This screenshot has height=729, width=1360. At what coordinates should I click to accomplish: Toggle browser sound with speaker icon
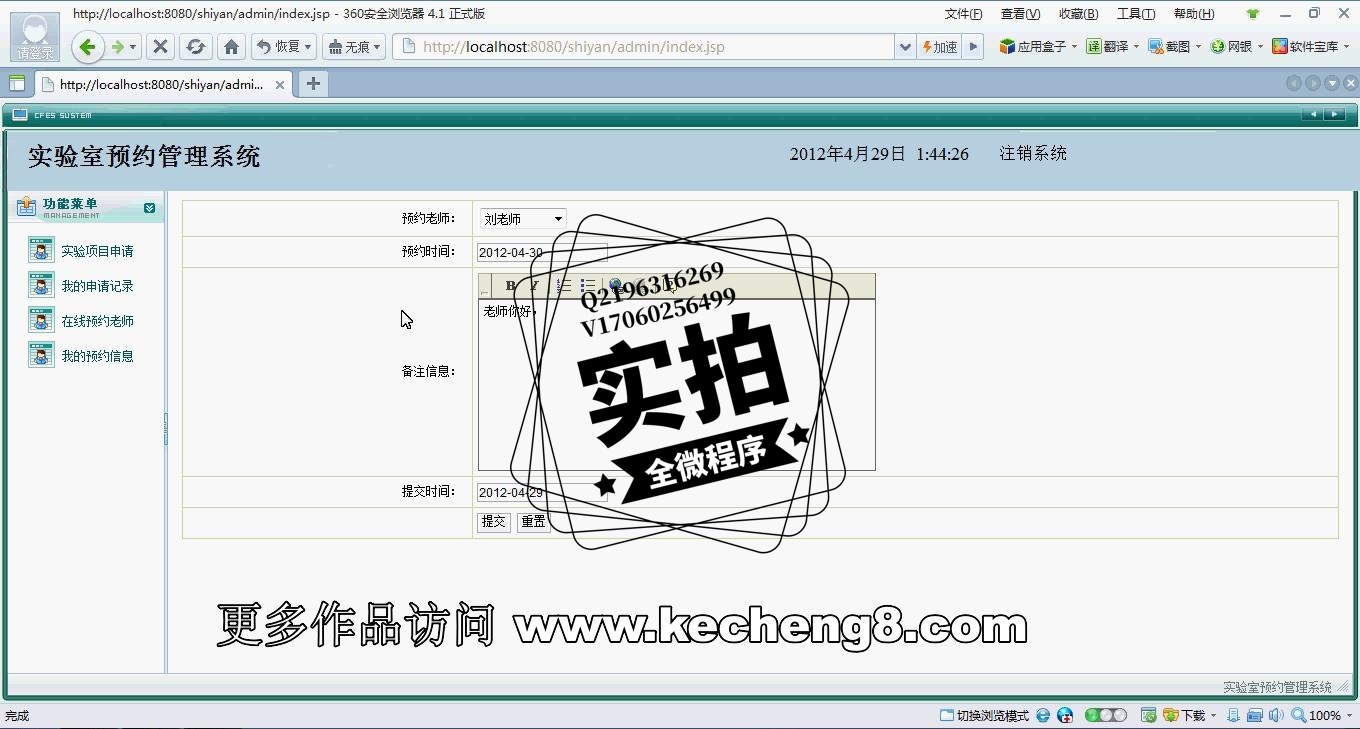point(1275,716)
